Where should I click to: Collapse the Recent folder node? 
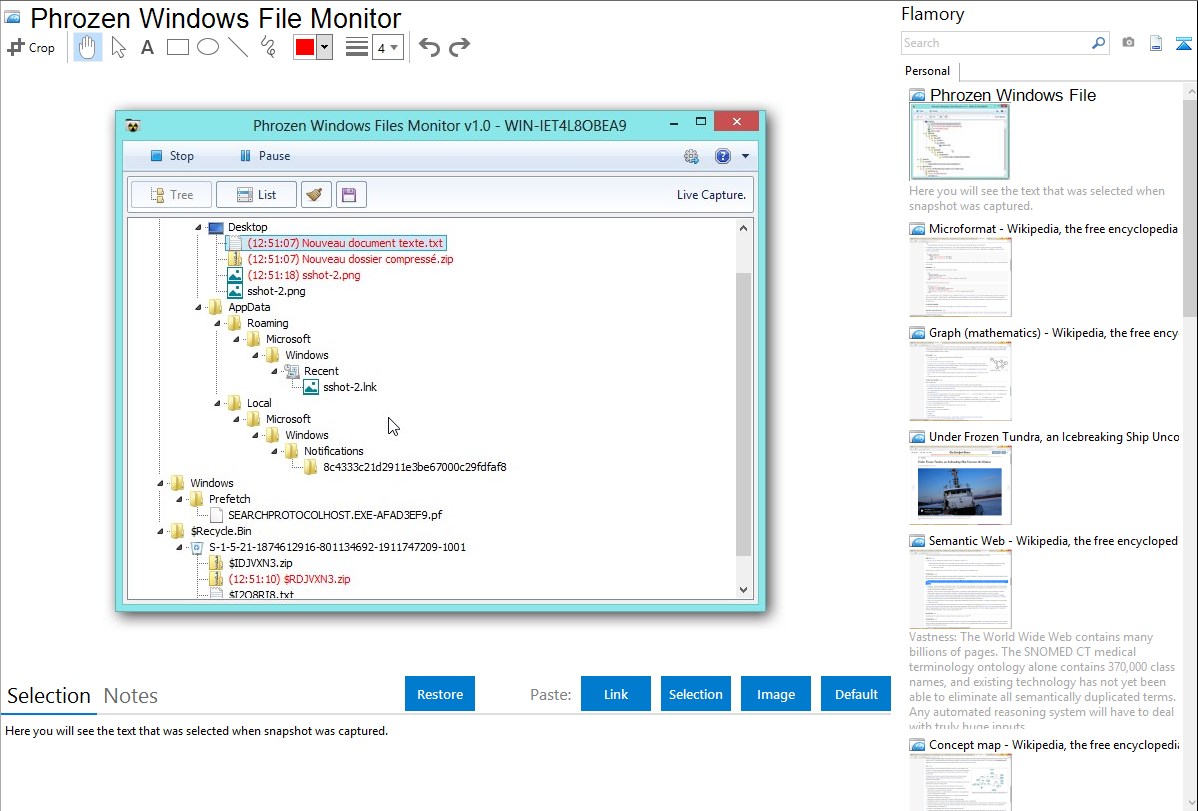click(x=274, y=371)
